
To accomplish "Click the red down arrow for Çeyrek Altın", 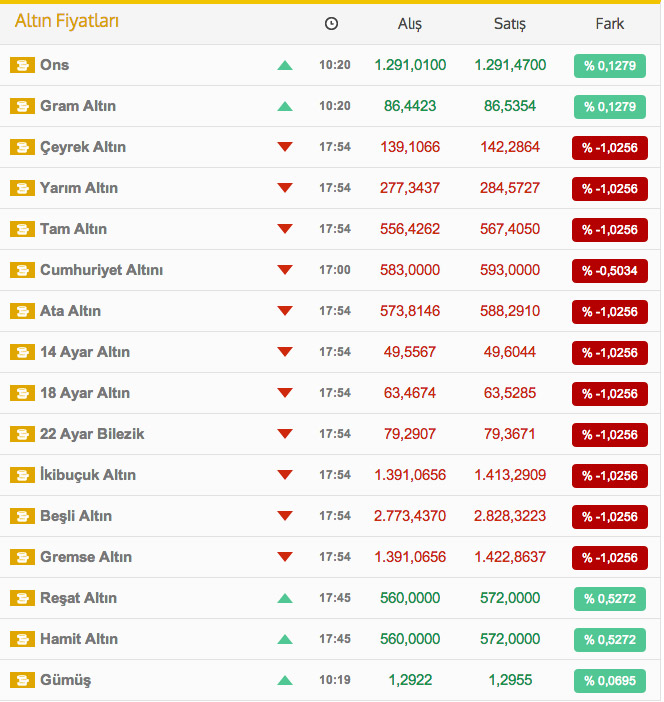I will tap(285, 148).
